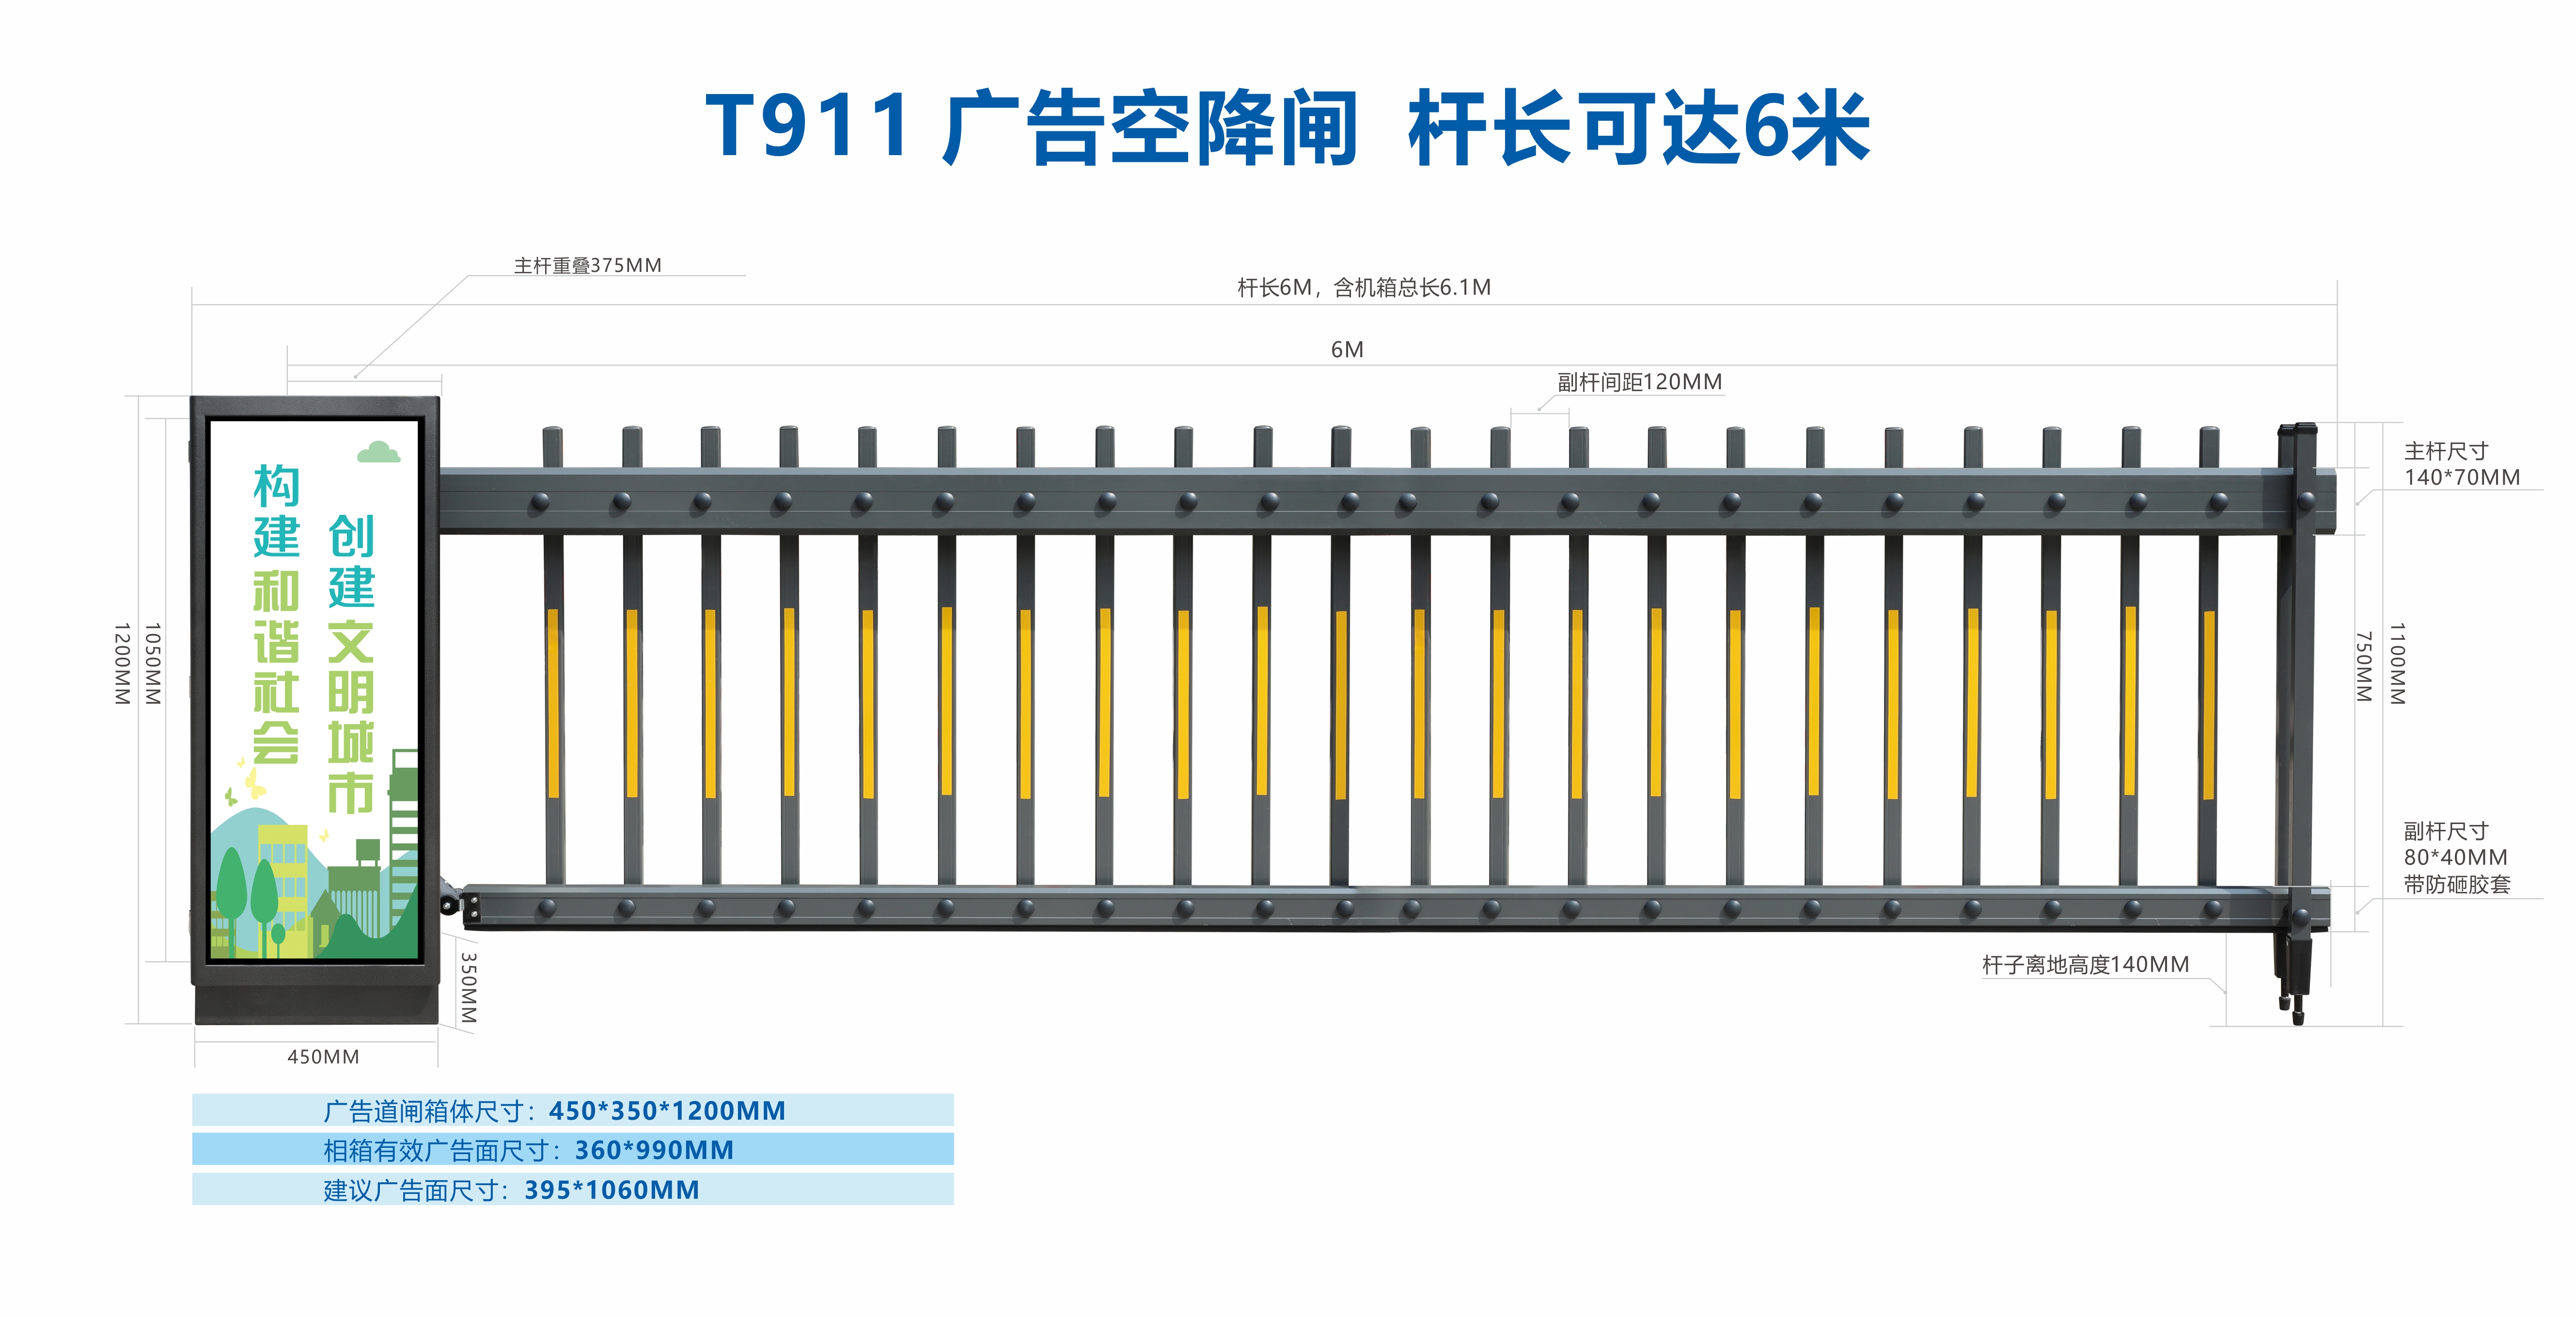This screenshot has width=2576, height=1317.
Task: Select the label "主杆重叠375MM"
Action: click(588, 265)
